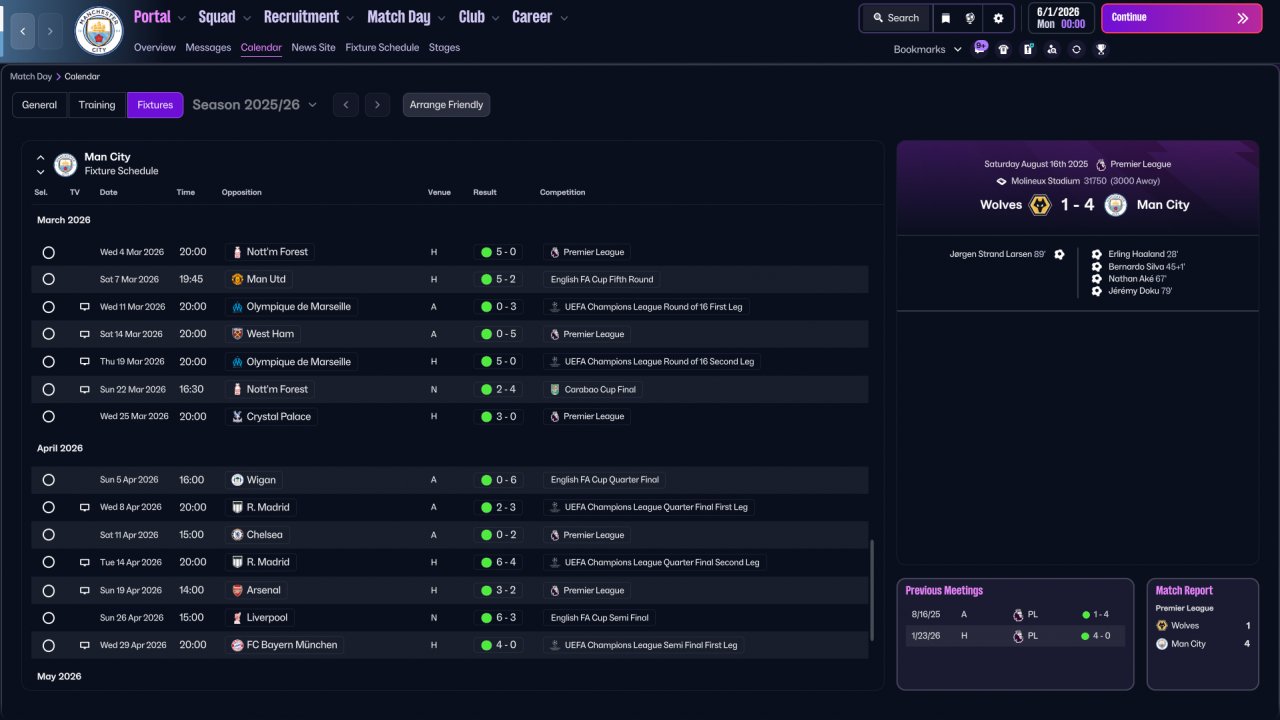Select the Wigan fixture radio button
The height and width of the screenshot is (720, 1280).
click(x=48, y=480)
